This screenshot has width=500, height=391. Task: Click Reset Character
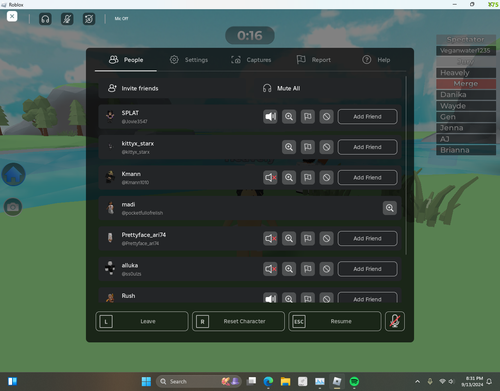(x=238, y=321)
